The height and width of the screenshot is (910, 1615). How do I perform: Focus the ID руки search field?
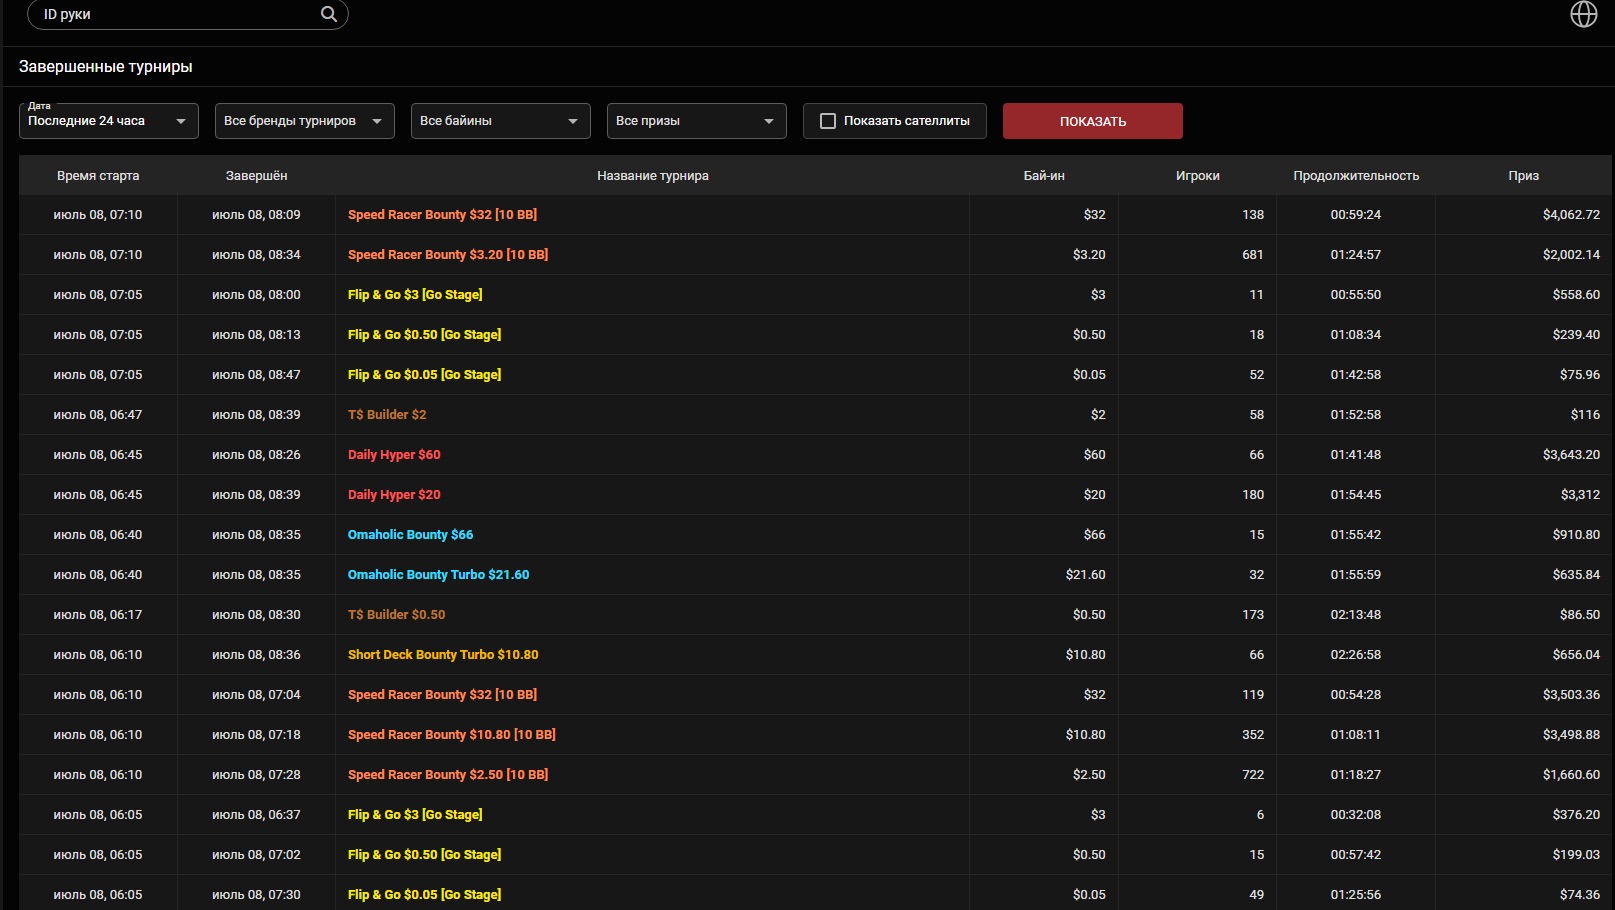[188, 14]
